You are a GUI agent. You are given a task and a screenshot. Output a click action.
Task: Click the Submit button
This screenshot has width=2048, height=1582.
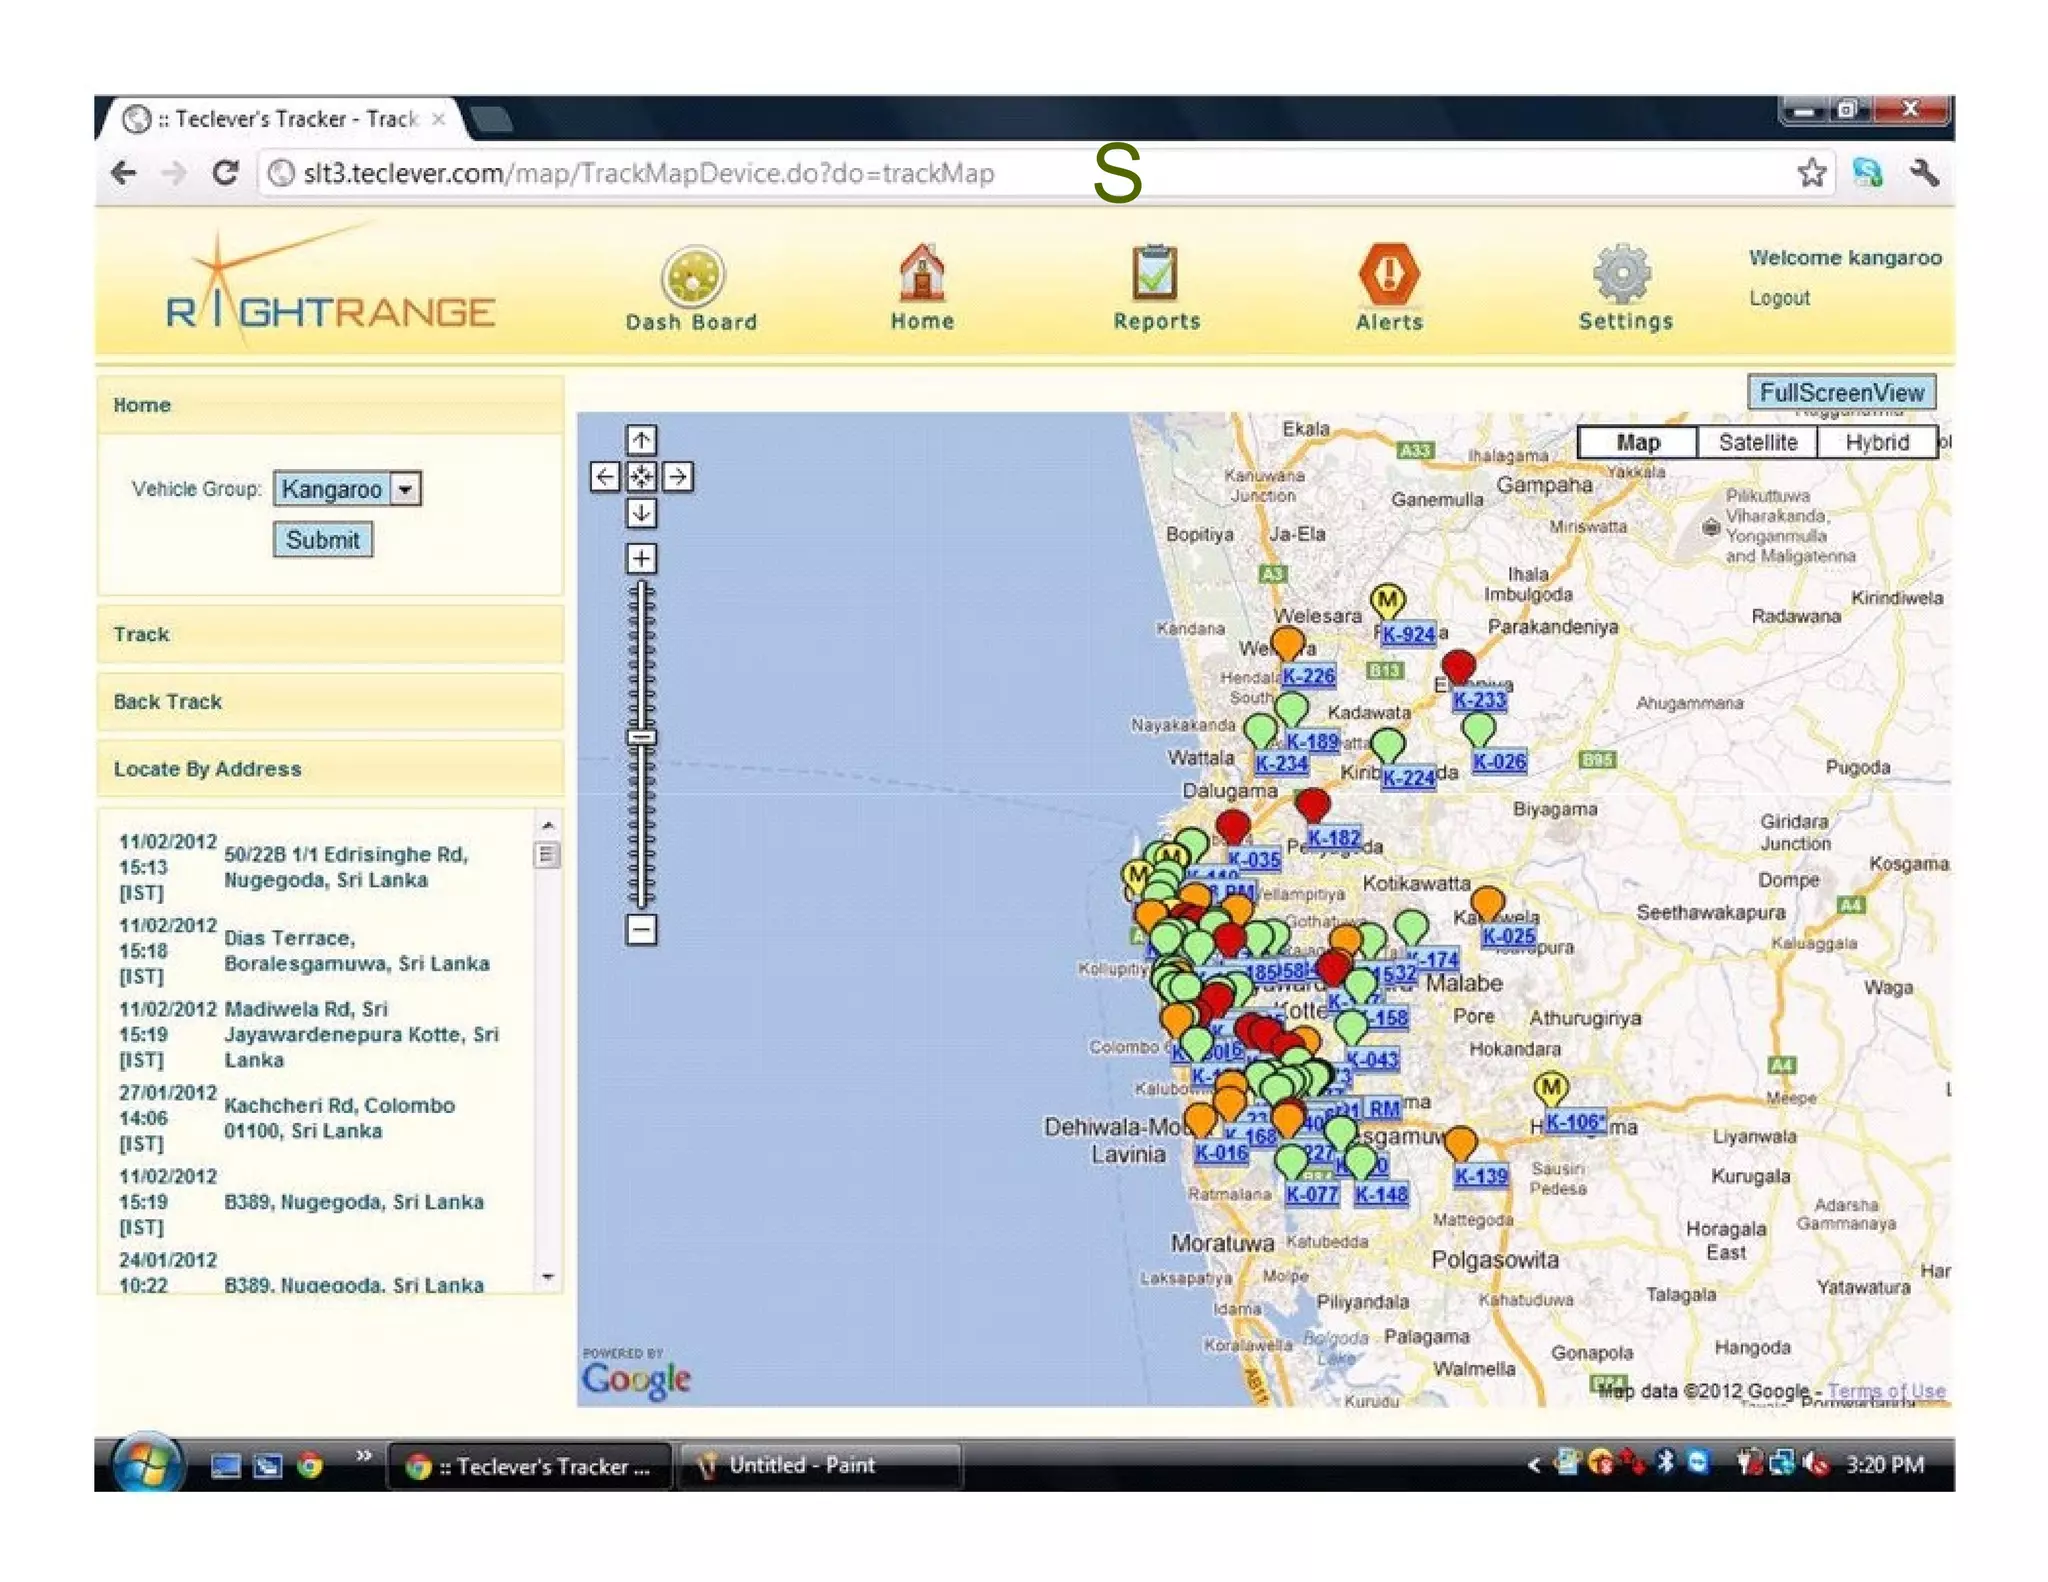(322, 540)
